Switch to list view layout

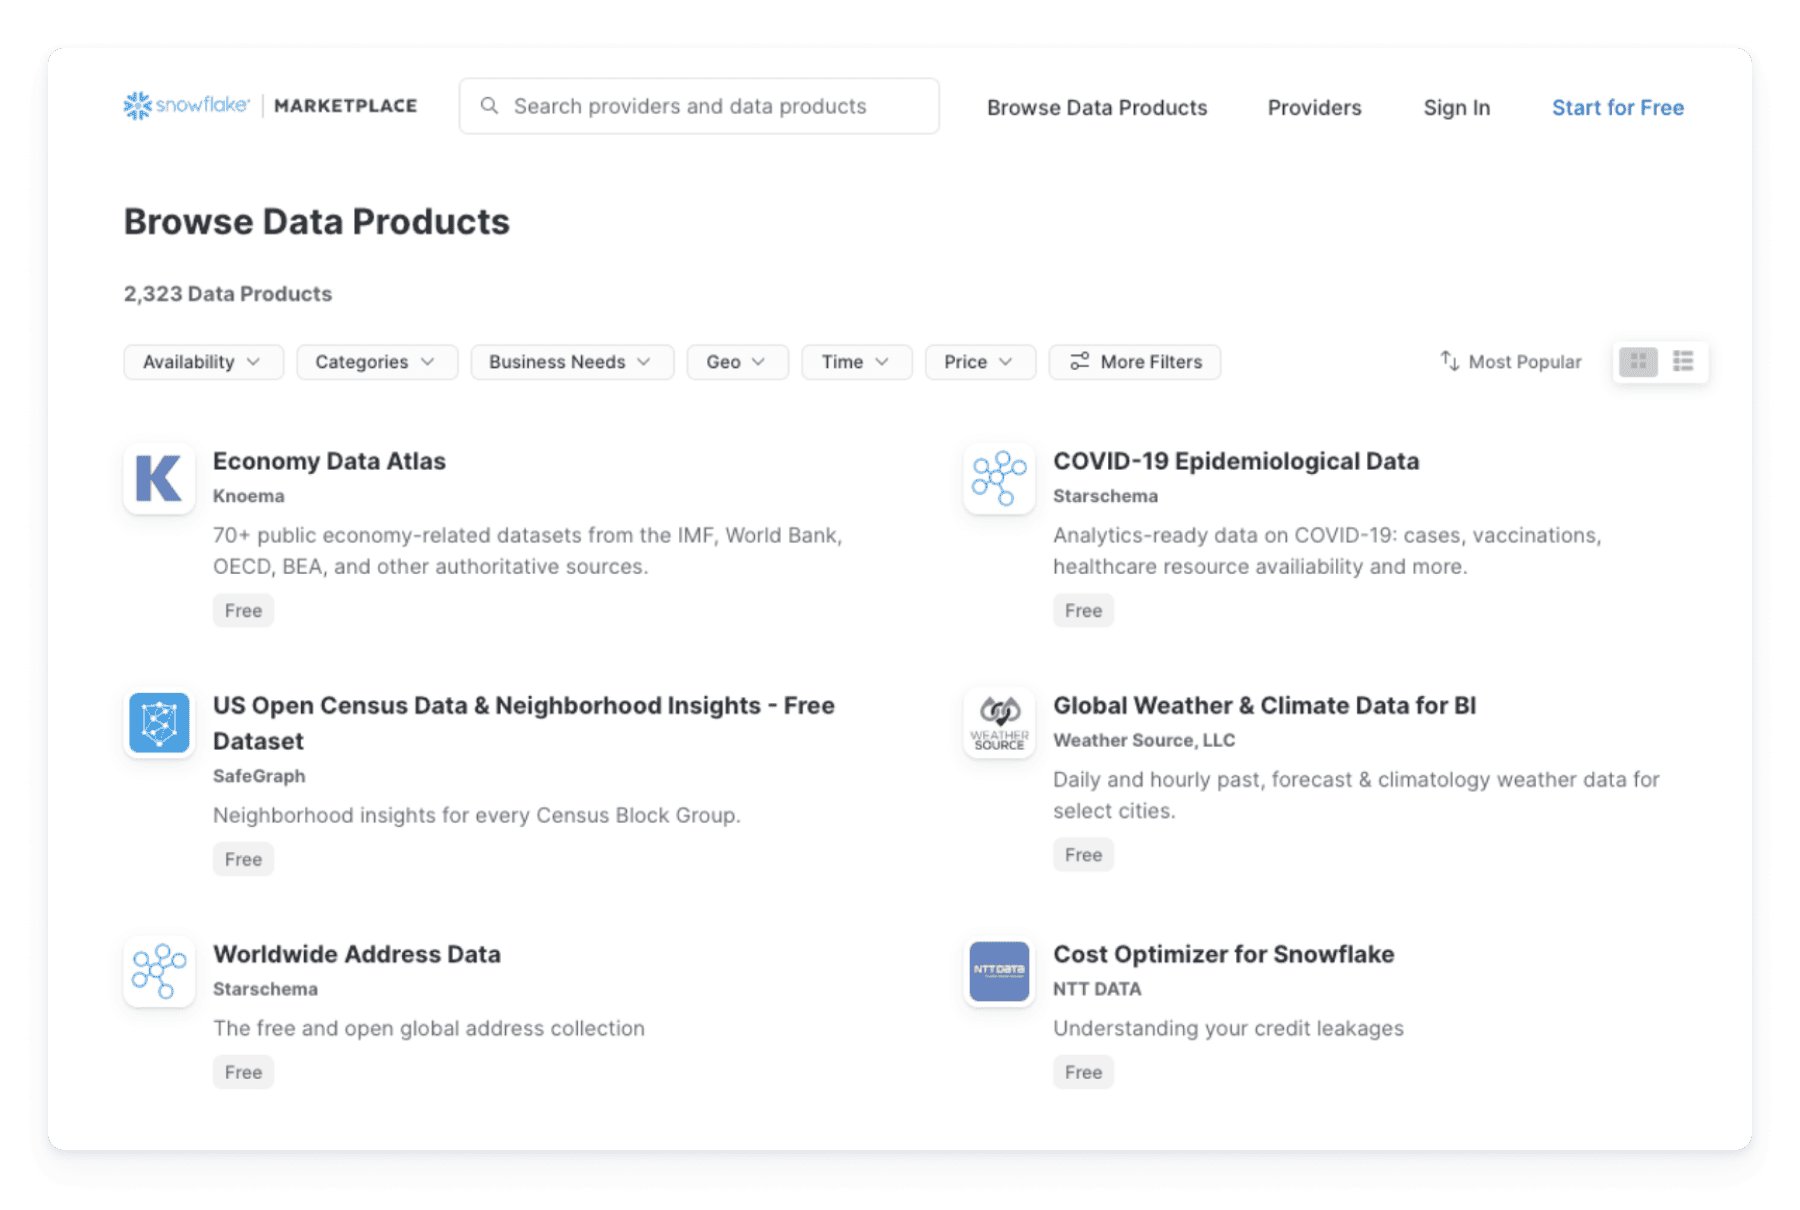[x=1683, y=361]
